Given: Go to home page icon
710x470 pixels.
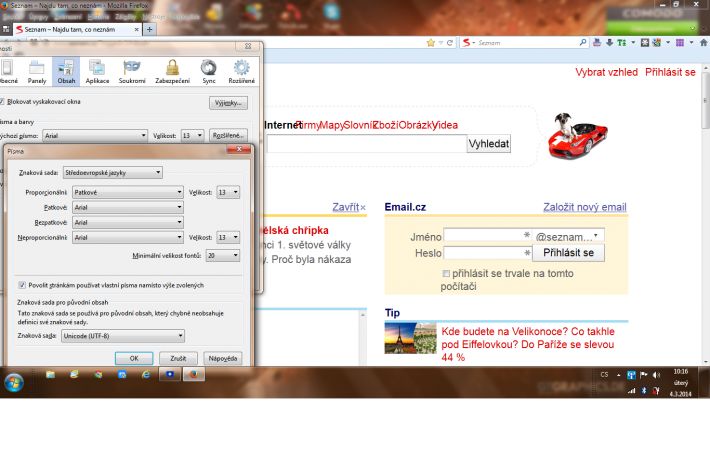Looking at the screenshot, I should pyautogui.click(x=703, y=42).
